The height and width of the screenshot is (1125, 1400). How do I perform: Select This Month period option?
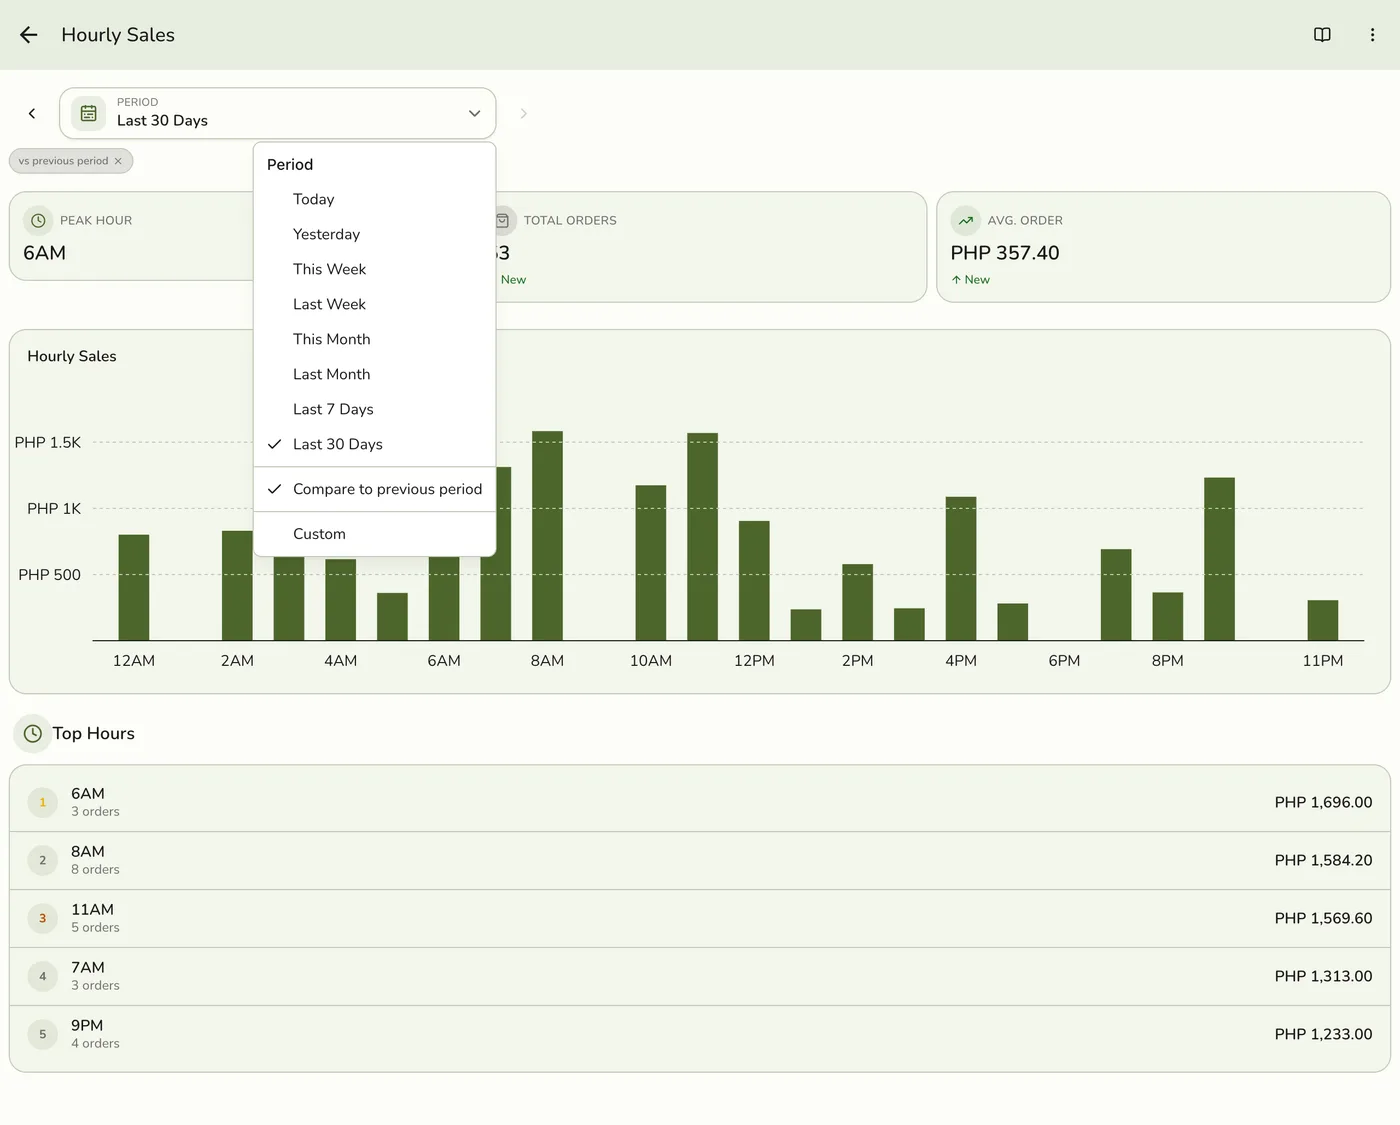click(x=375, y=339)
